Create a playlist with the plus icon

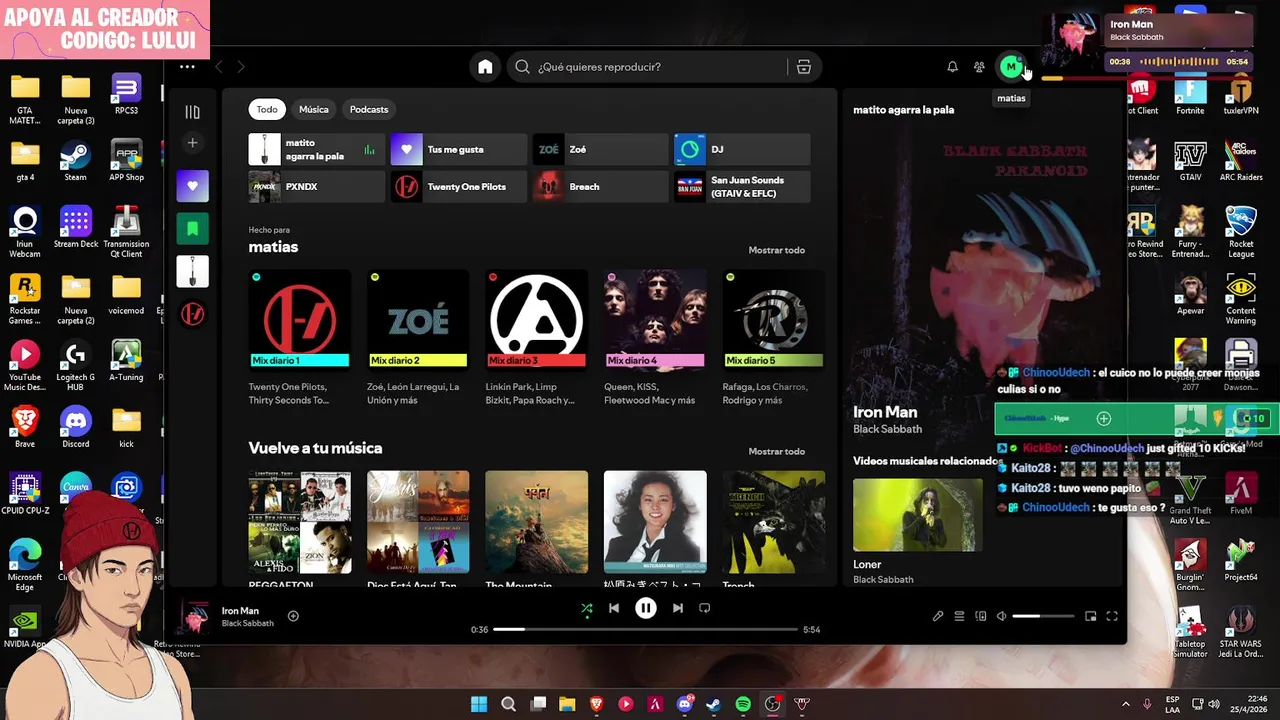click(x=192, y=143)
